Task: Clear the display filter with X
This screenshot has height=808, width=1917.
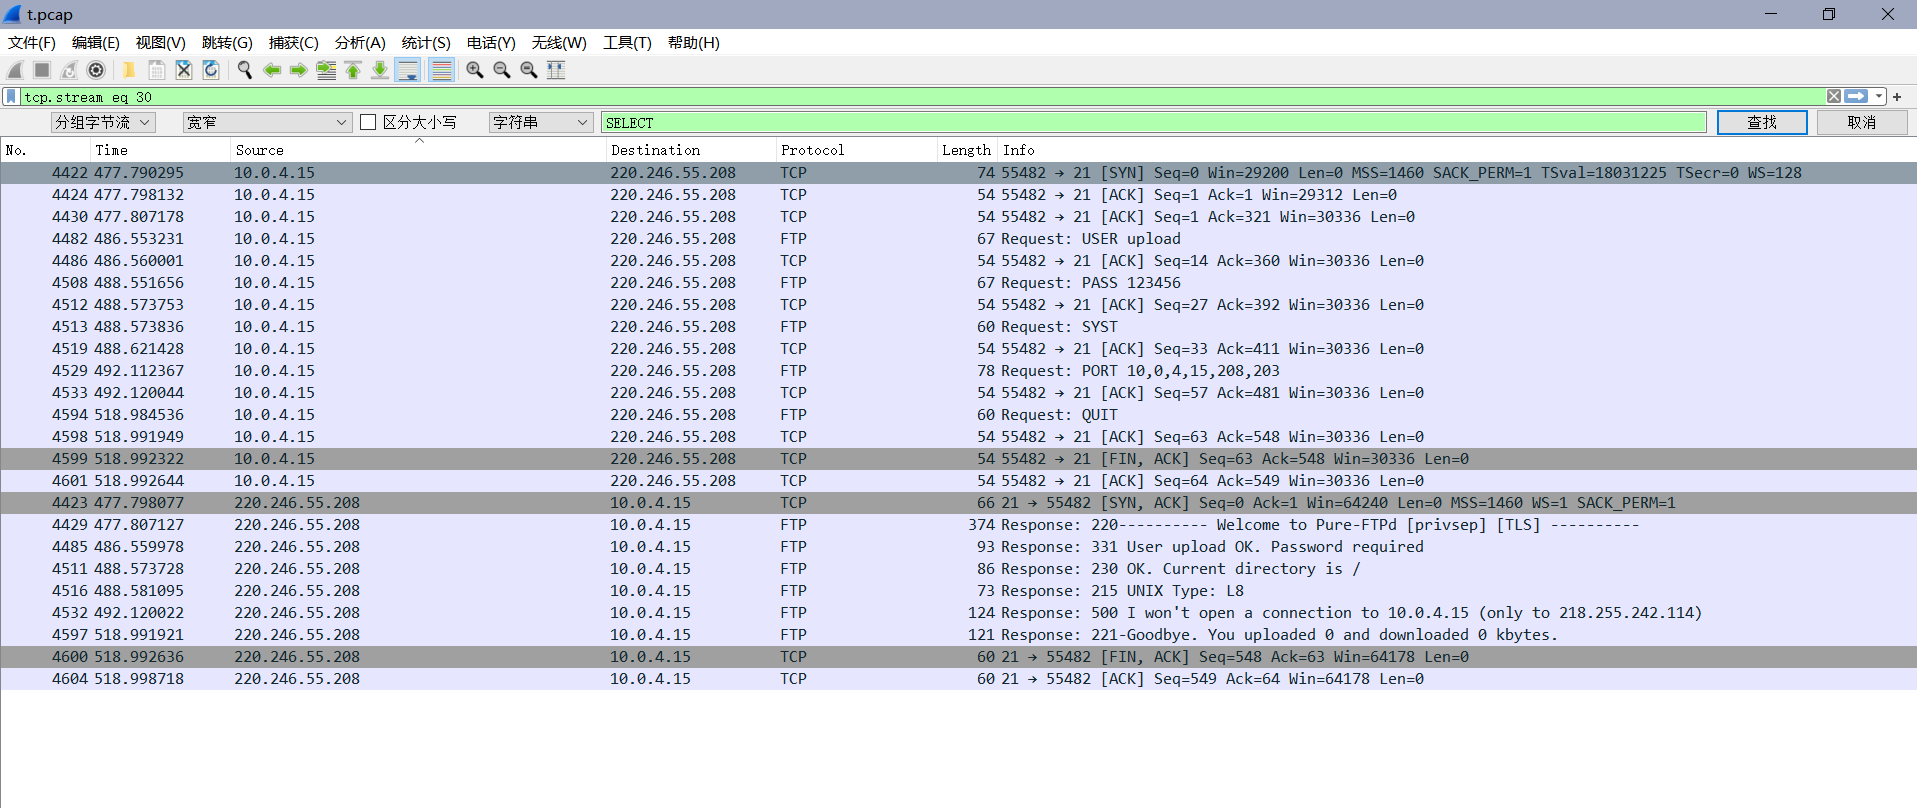Action: (x=1834, y=97)
